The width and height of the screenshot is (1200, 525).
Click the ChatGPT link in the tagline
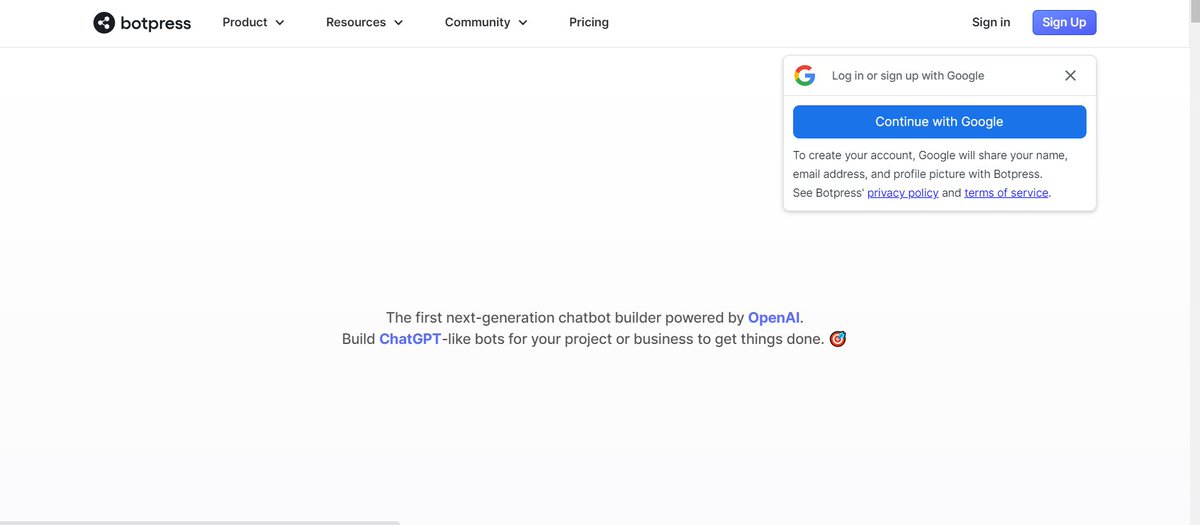(x=410, y=339)
